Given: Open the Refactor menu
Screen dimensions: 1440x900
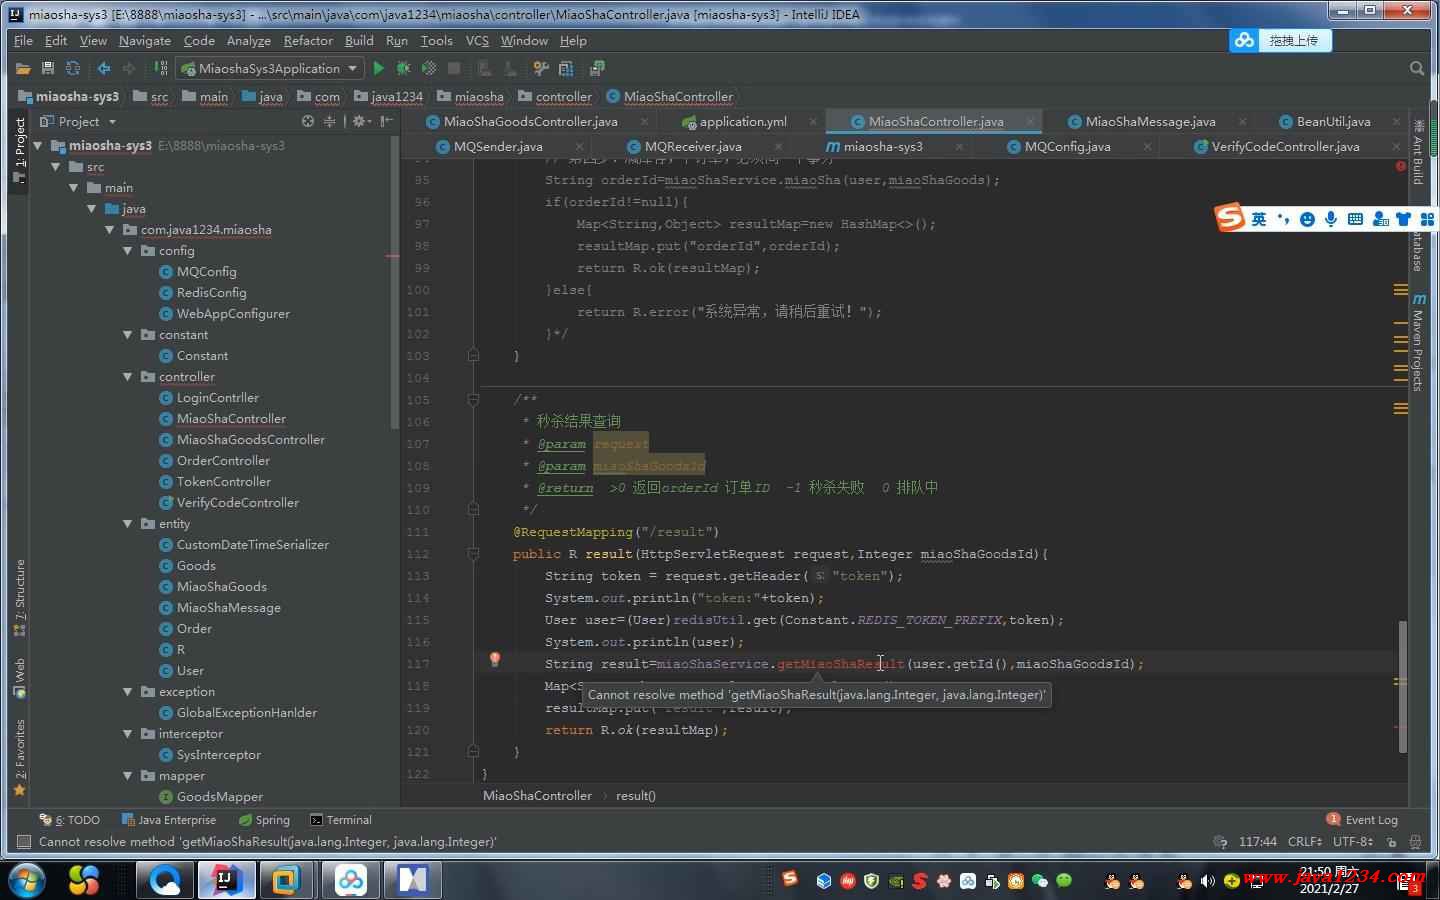Looking at the screenshot, I should click(x=307, y=41).
